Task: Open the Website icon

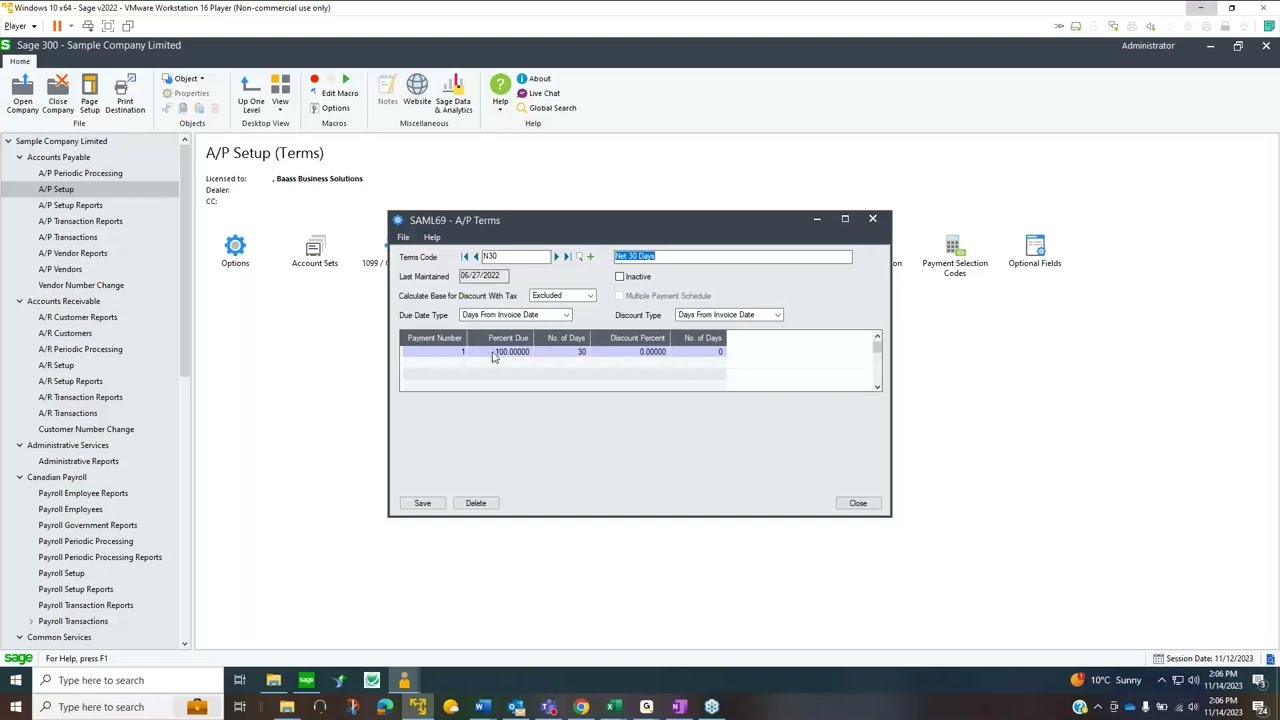Action: tap(417, 90)
